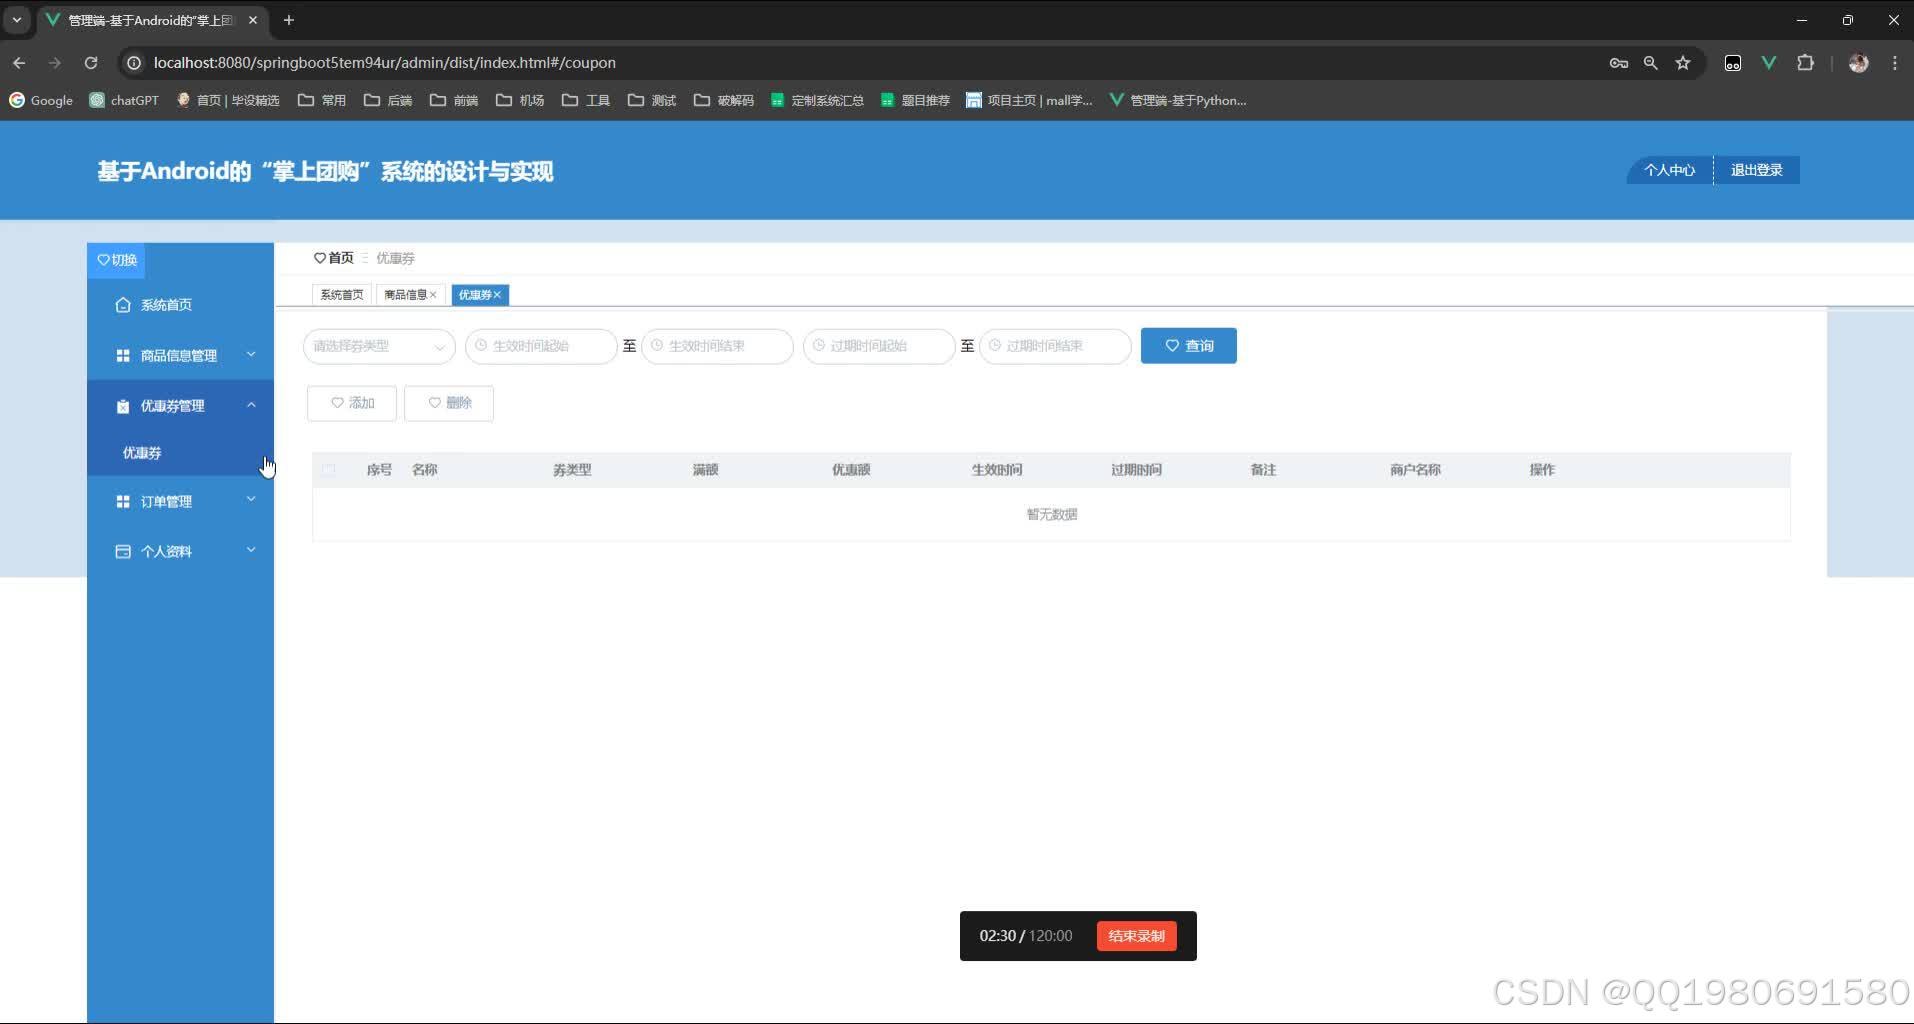
Task: Click the site info icon in address bar
Action: point(133,63)
